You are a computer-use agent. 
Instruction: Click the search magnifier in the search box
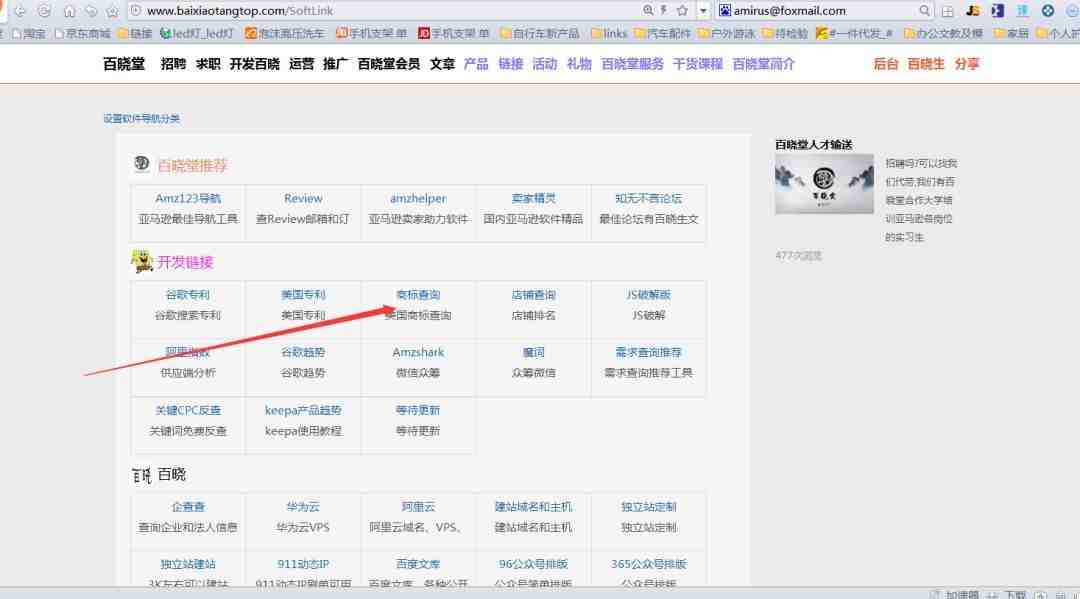(x=924, y=10)
